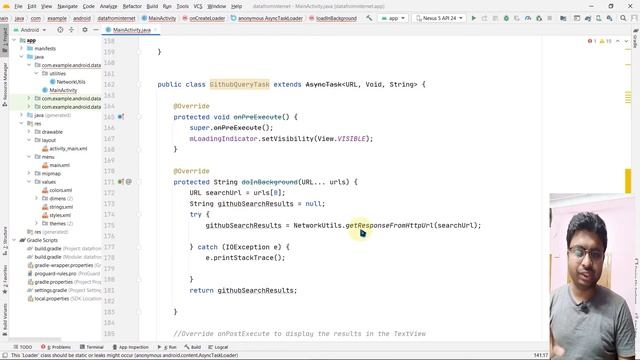Open the Navigate menu
640x360 pixels.
click(x=67, y=6)
